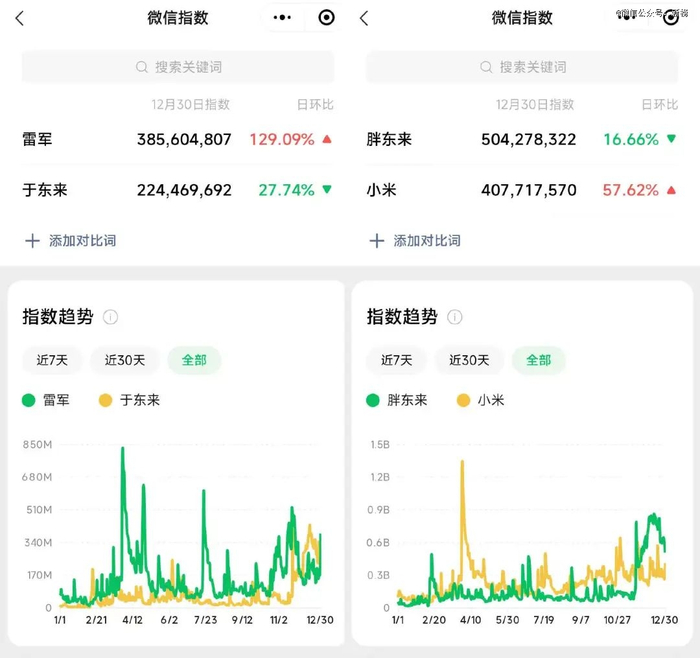The width and height of the screenshot is (700, 658).
Task: Select 近30天 tab in 雷军 chart
Action: [125, 360]
